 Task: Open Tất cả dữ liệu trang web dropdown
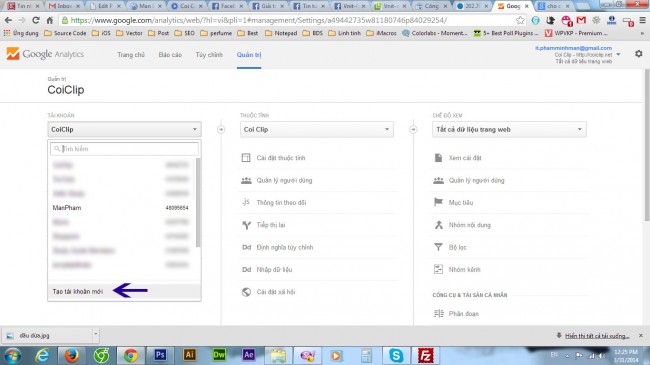(509, 129)
